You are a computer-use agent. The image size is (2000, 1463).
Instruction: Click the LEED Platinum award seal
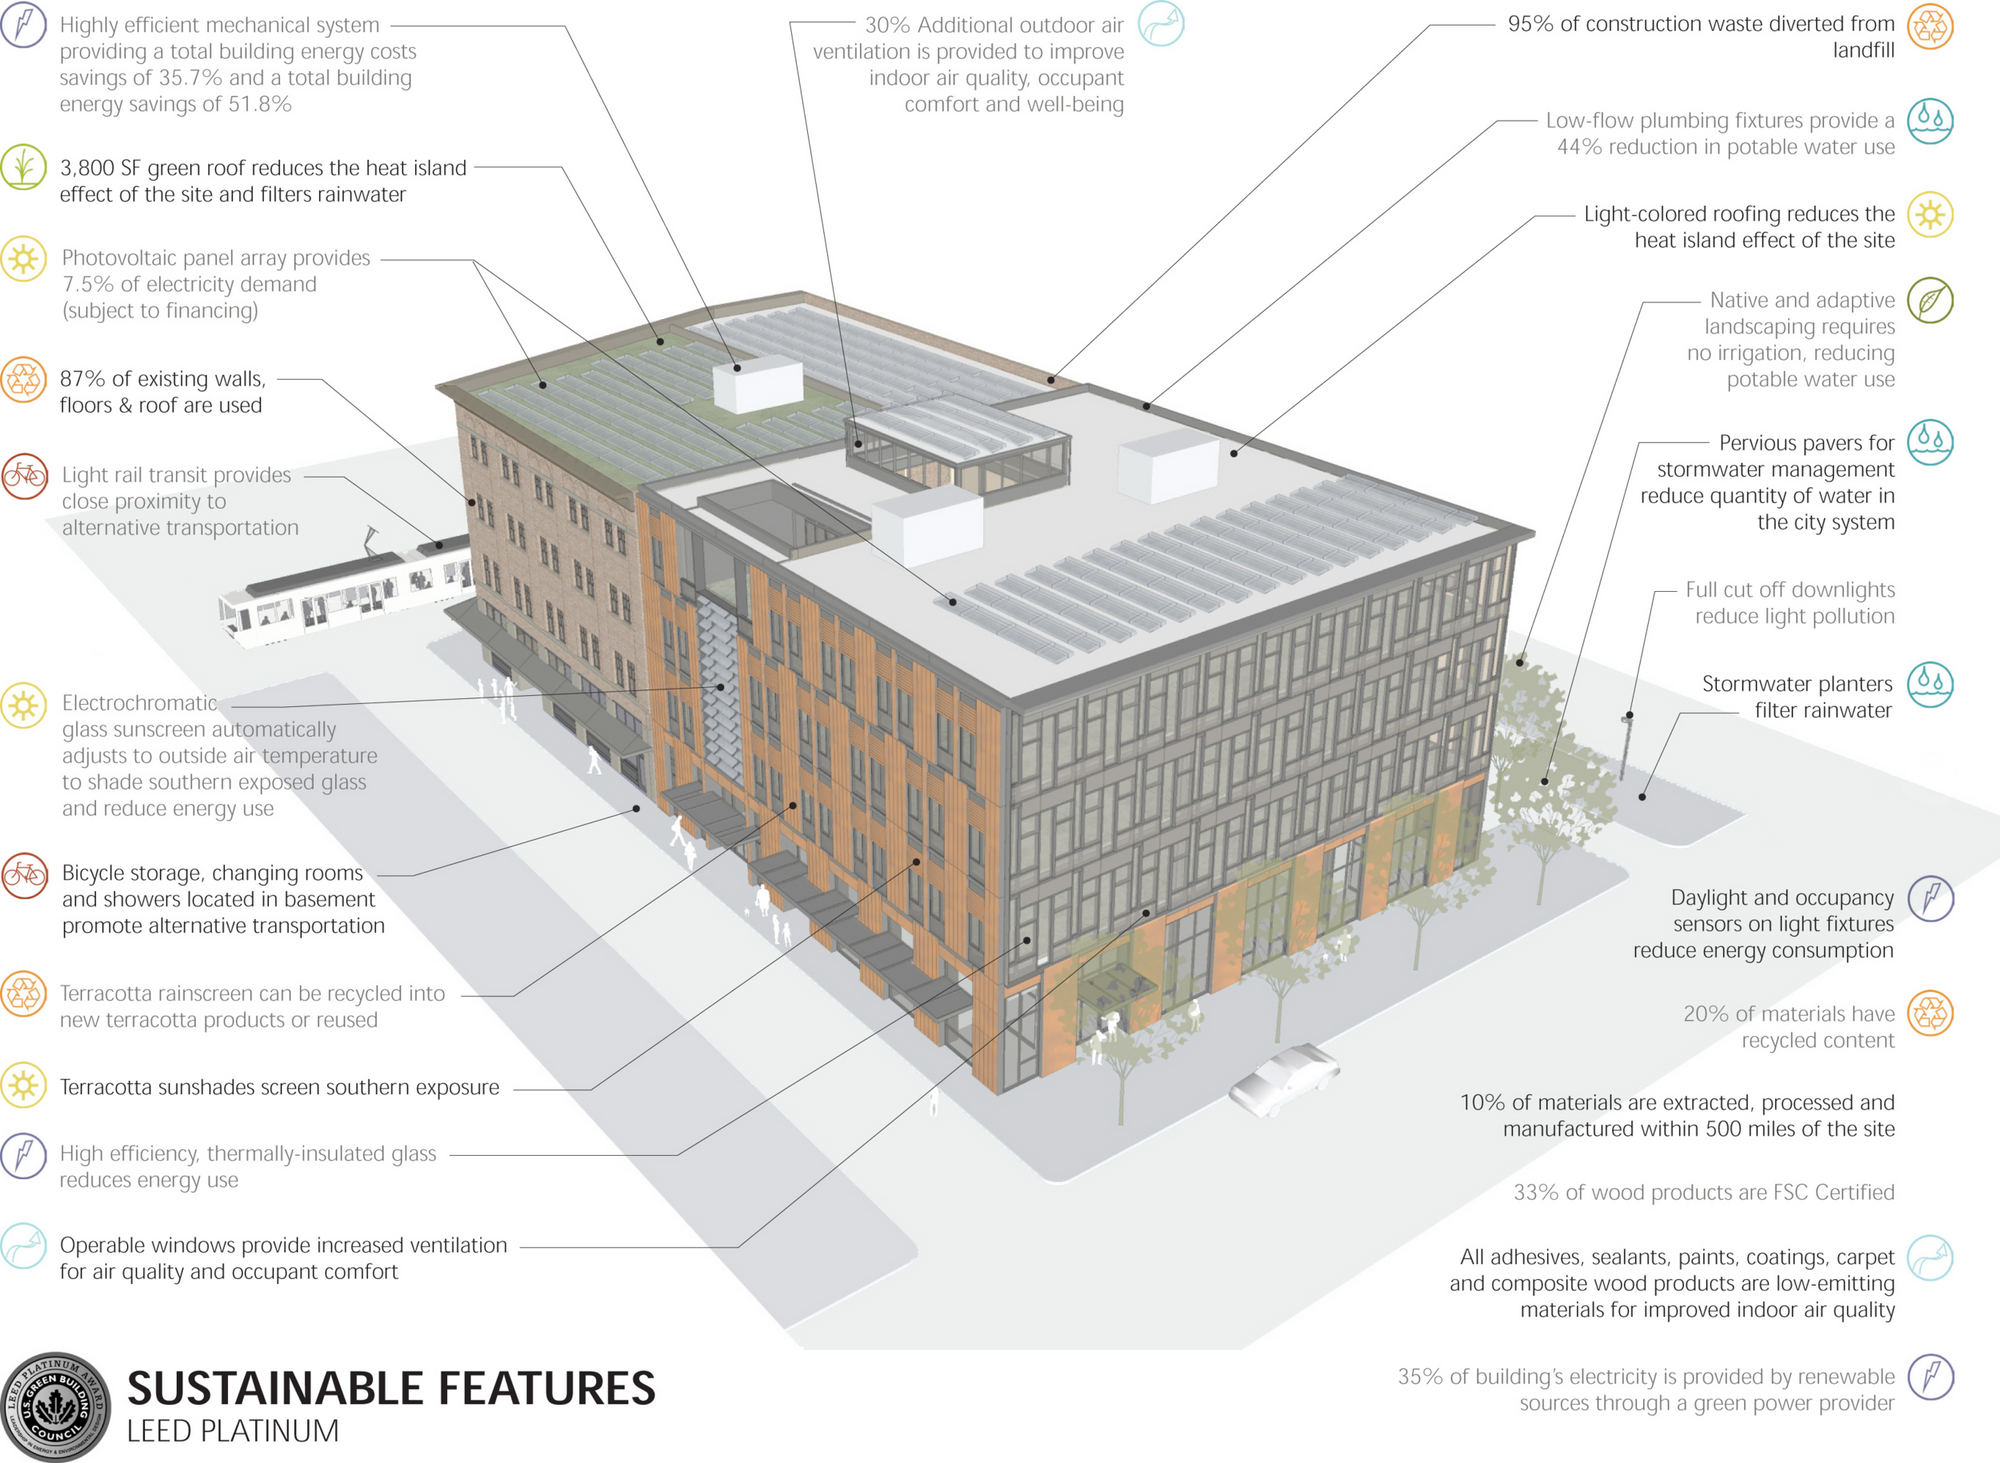click(x=56, y=1408)
